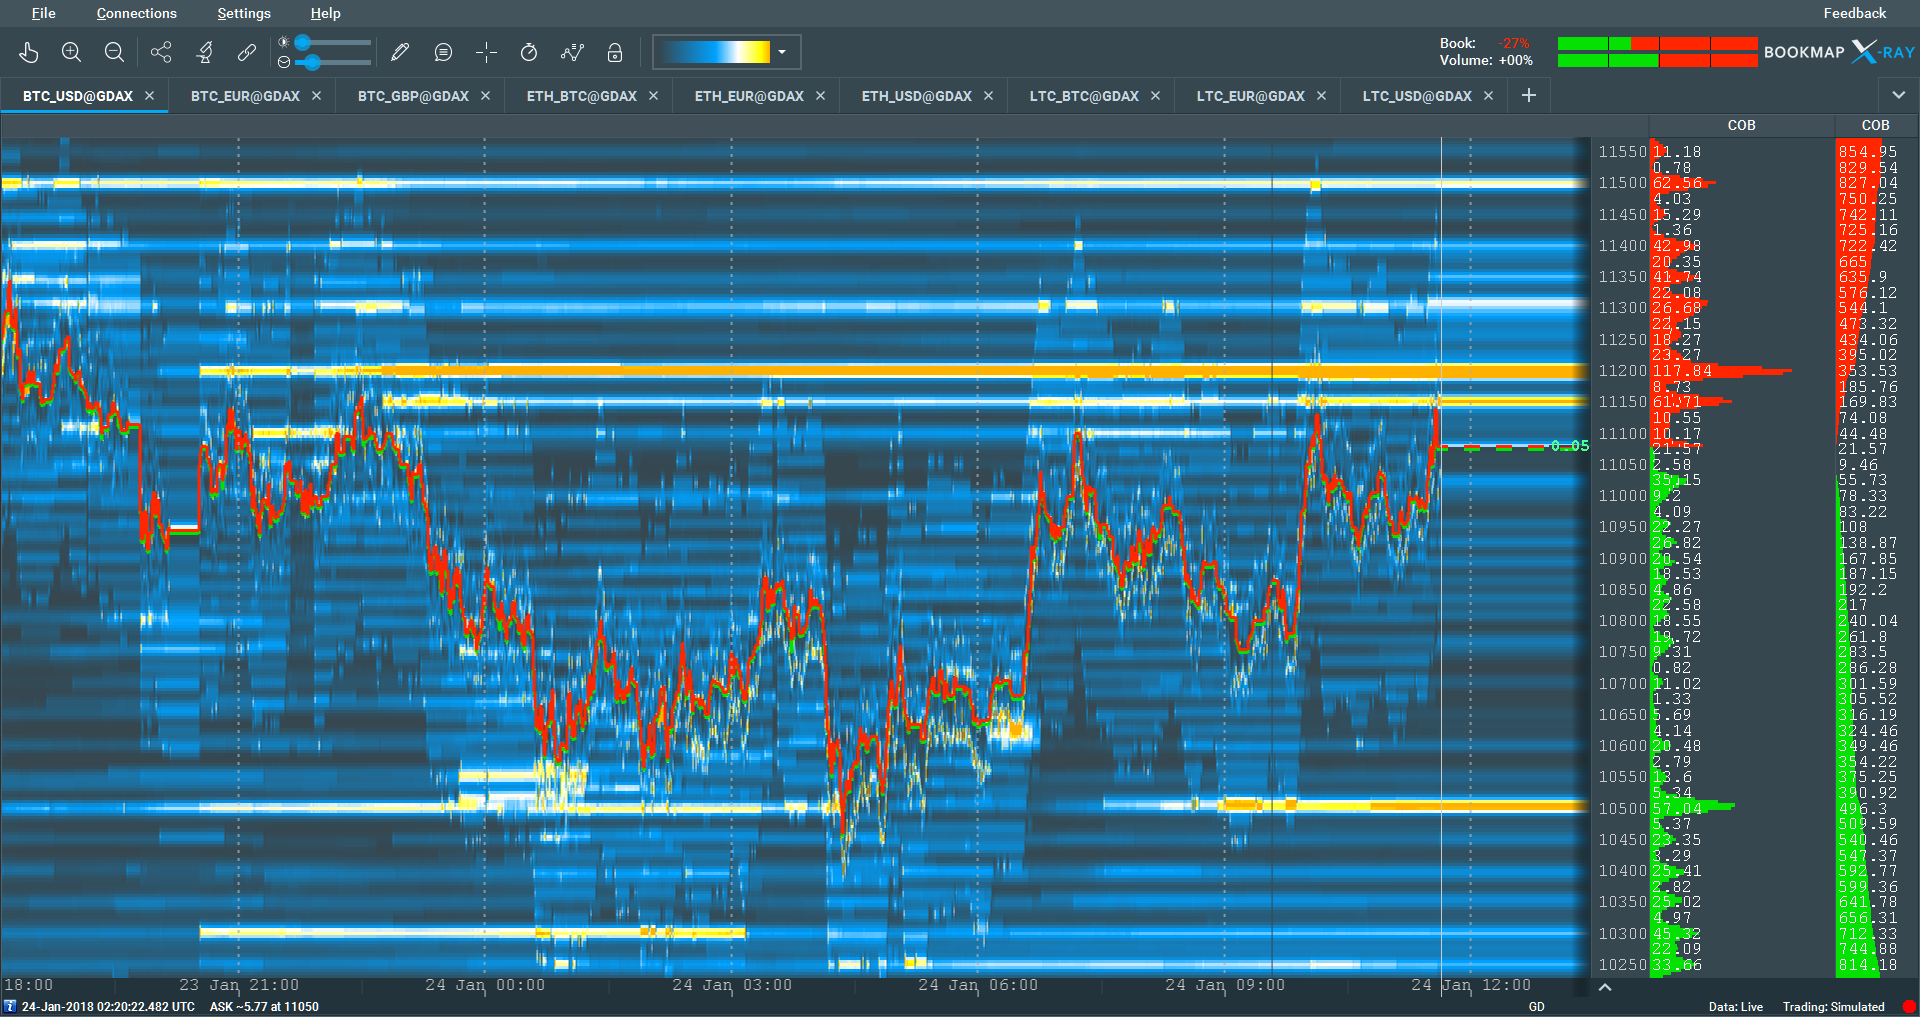Adjust the upper brightness slider handle
The height and width of the screenshot is (1017, 1920).
(x=302, y=43)
